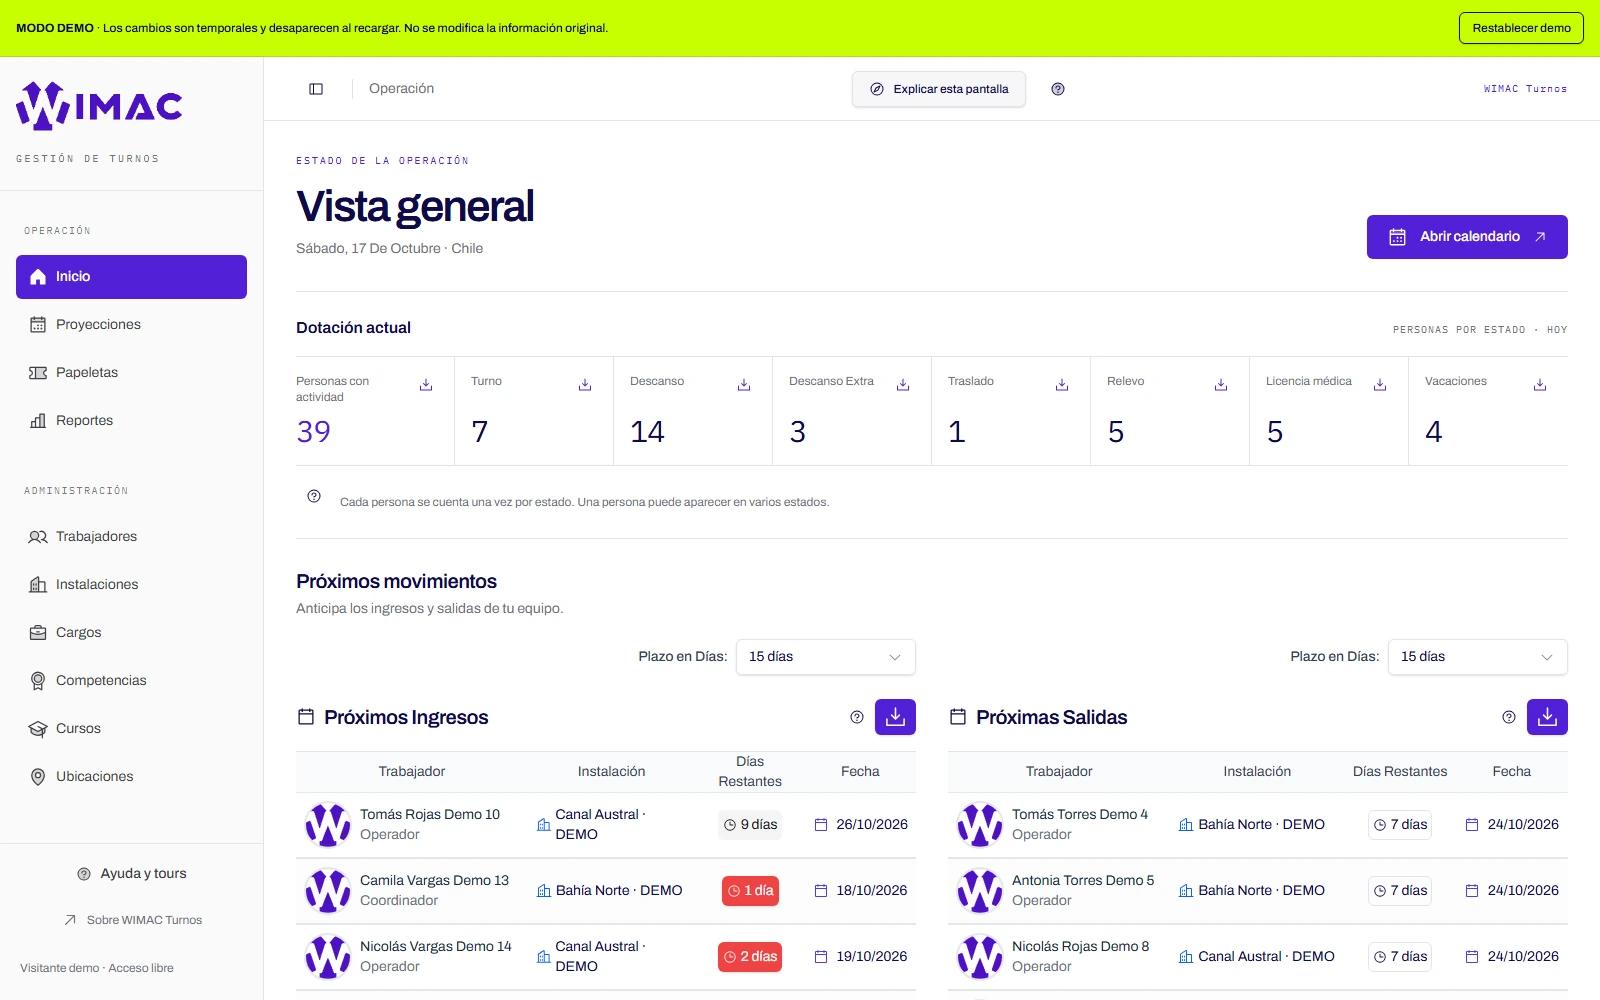
Task: Download the Próximos Ingresos table
Action: click(x=895, y=717)
